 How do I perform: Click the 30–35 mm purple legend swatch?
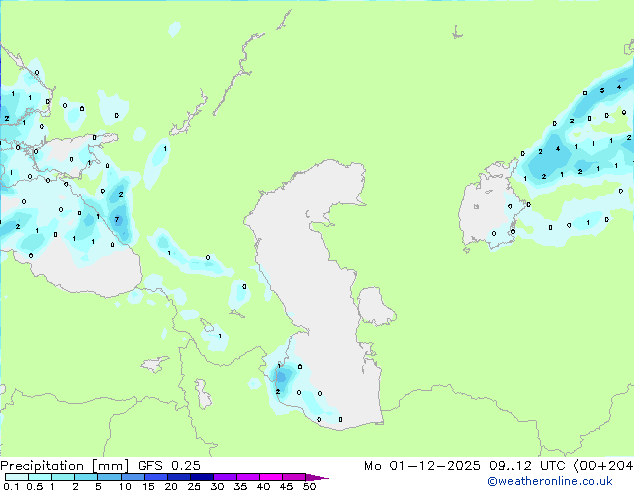tap(224, 477)
